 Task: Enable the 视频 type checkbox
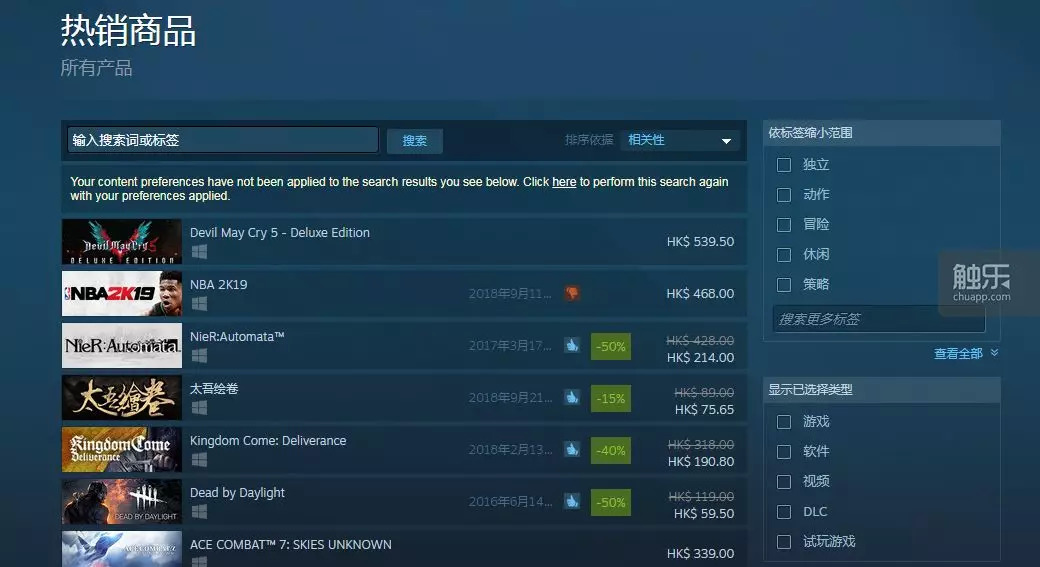coord(784,481)
